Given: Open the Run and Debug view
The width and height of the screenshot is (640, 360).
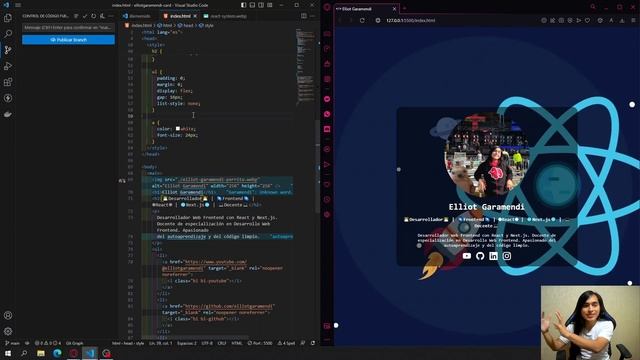Looking at the screenshot, I should click(x=8, y=66).
